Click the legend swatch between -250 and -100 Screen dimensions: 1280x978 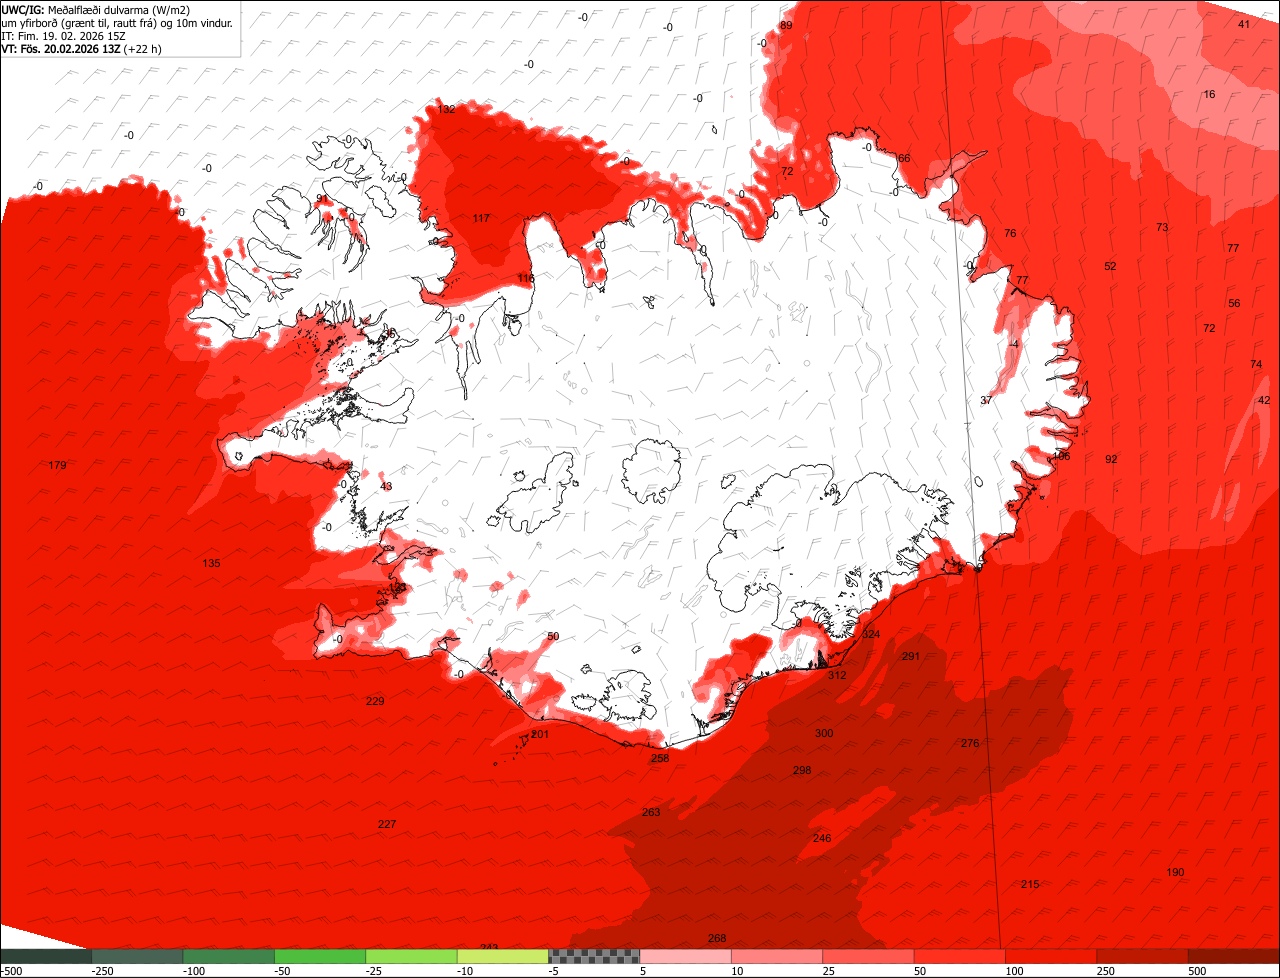(137, 955)
